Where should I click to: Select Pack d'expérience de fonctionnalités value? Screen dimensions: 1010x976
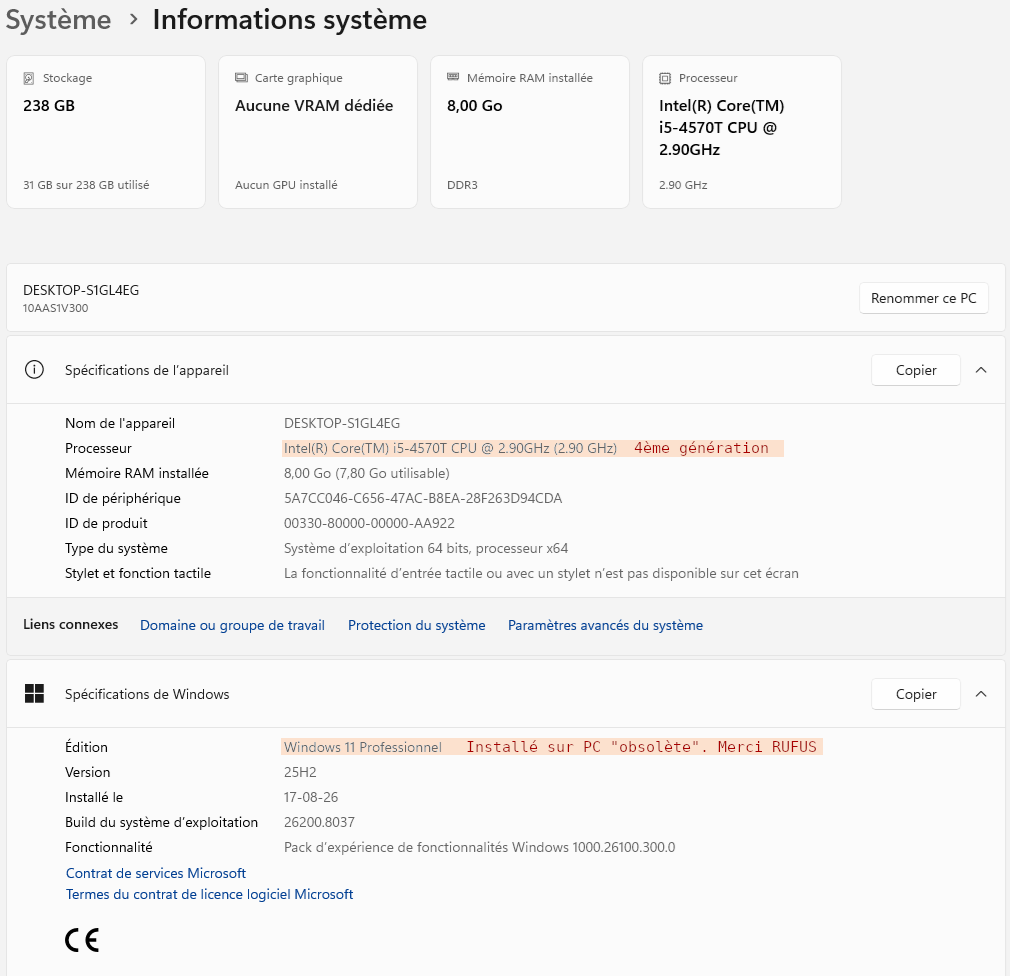(x=479, y=847)
